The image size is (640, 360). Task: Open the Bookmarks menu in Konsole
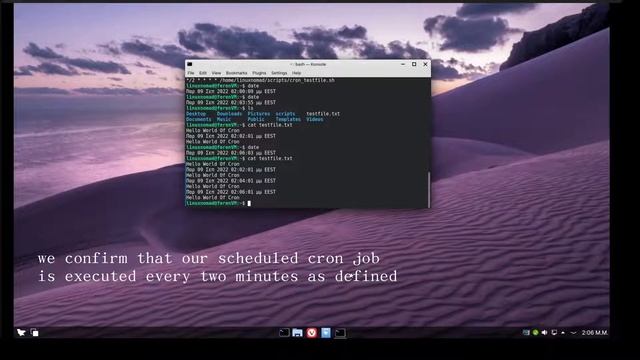click(236, 73)
